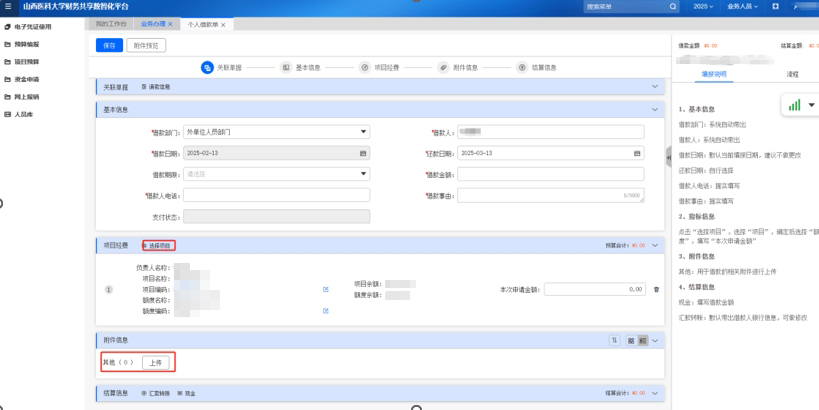Click the hamburger menu icon at top left
The height and width of the screenshot is (410, 819).
7,7
